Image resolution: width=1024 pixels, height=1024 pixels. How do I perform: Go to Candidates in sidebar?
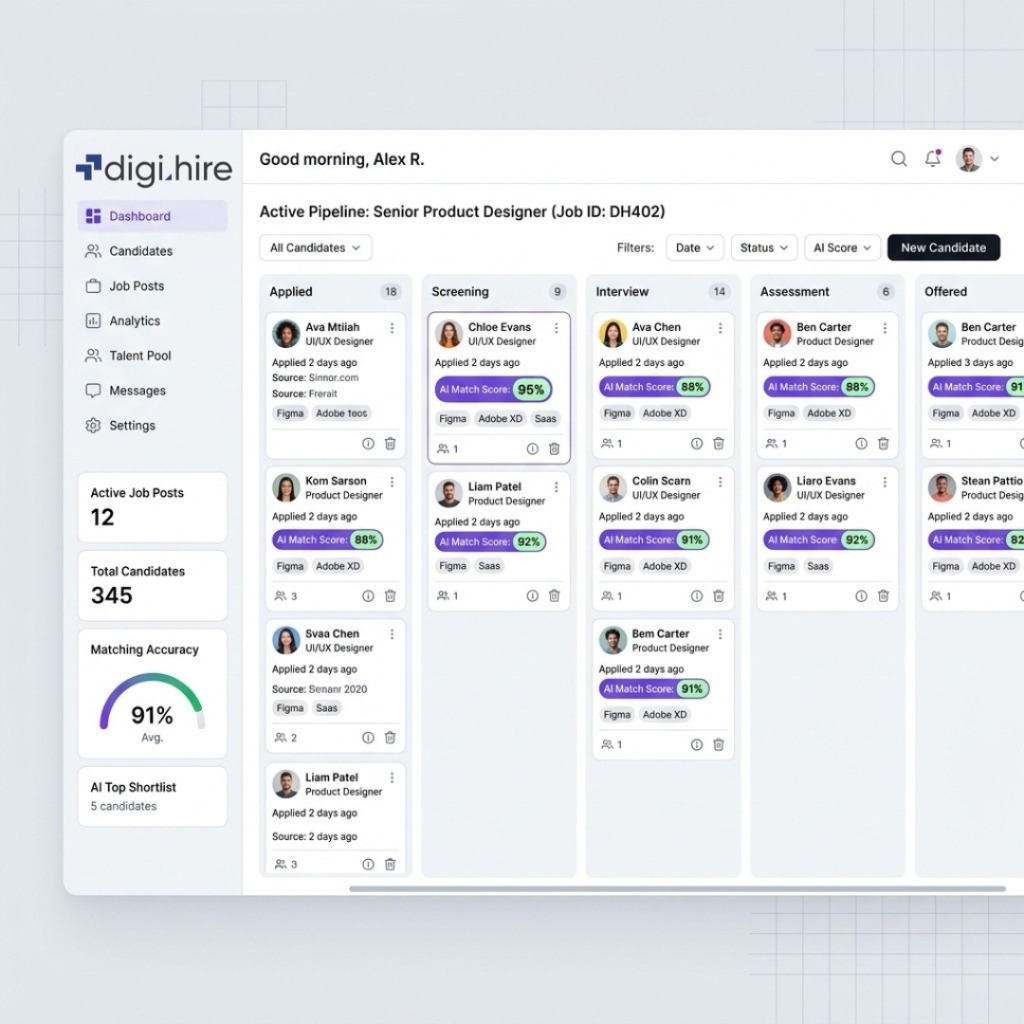[x=129, y=251]
